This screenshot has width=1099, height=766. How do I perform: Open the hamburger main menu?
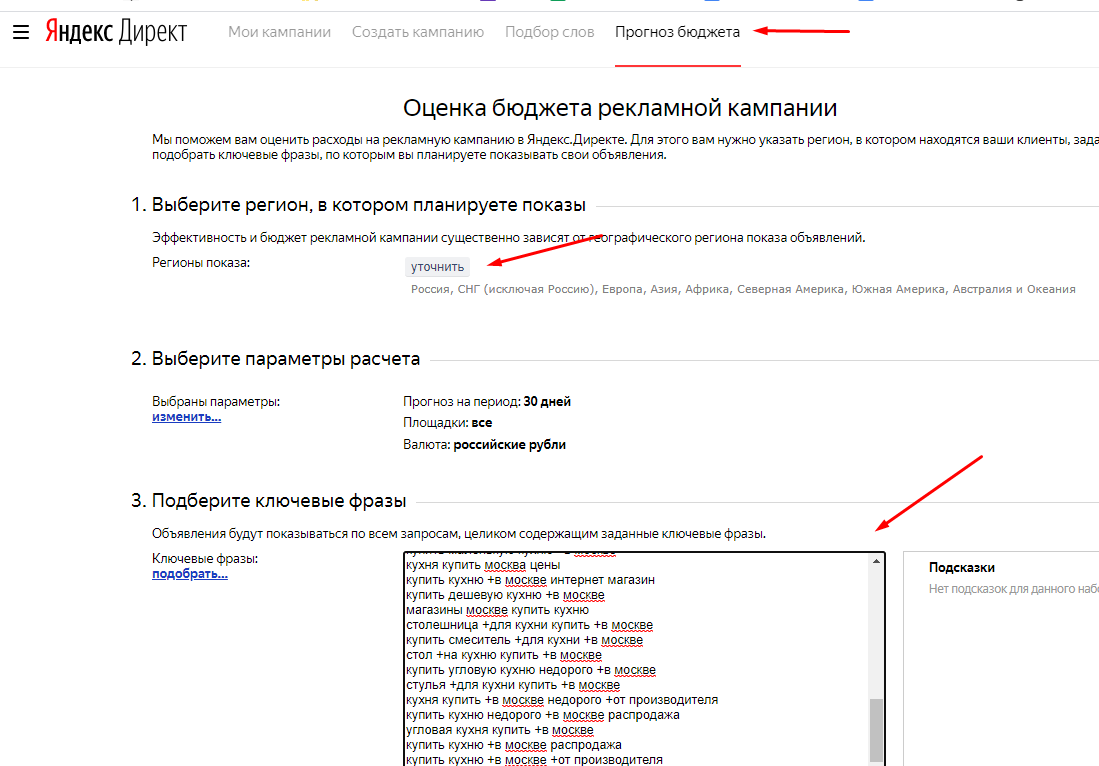[21, 32]
